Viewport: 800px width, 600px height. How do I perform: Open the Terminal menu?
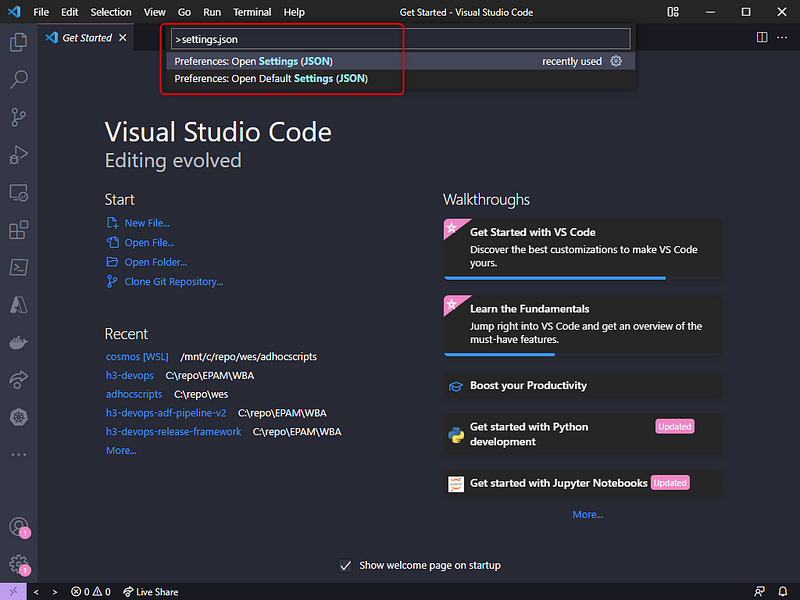tap(252, 12)
